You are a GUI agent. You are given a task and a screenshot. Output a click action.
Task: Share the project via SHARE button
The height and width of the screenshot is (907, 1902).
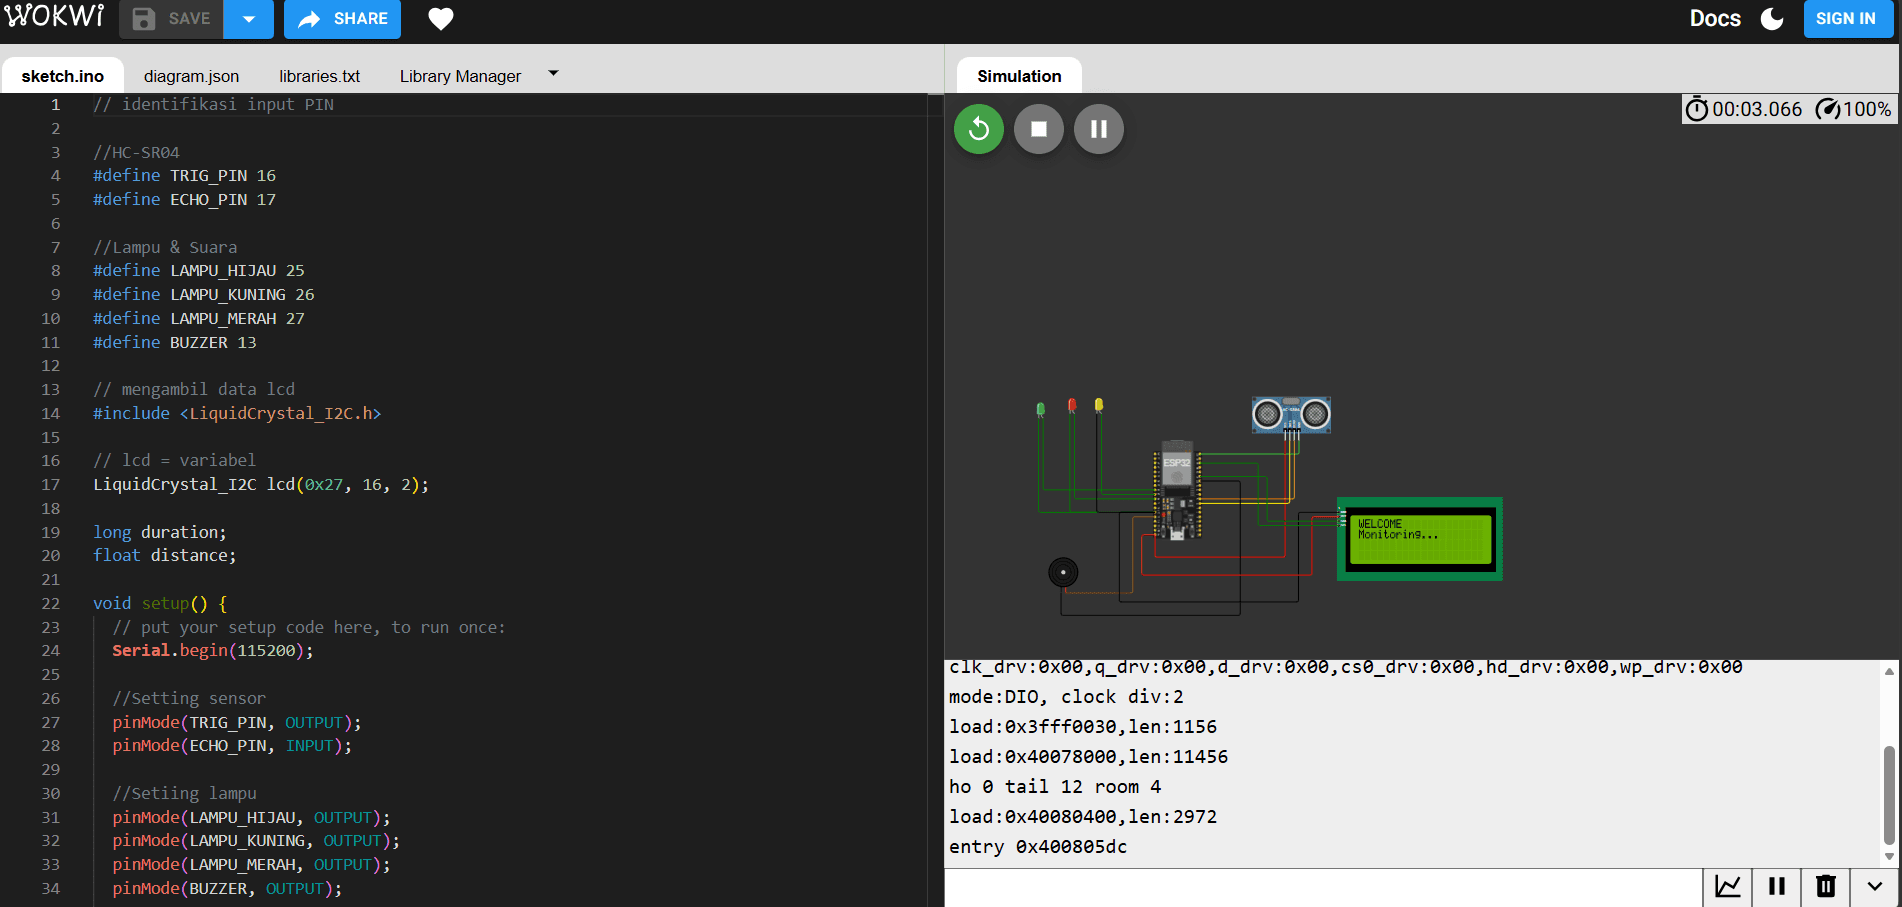(x=342, y=19)
